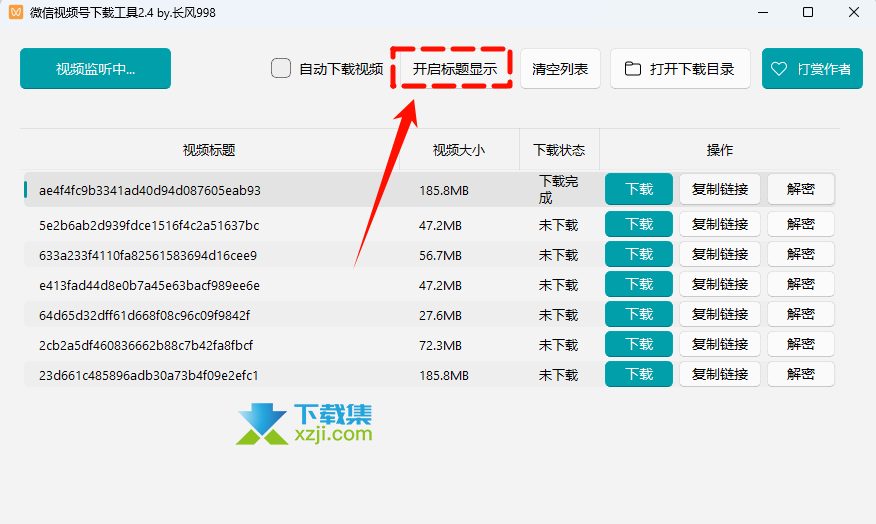Click the folder icon on 打开下载目录 button
Viewport: 876px width, 524px height.
[x=632, y=69]
